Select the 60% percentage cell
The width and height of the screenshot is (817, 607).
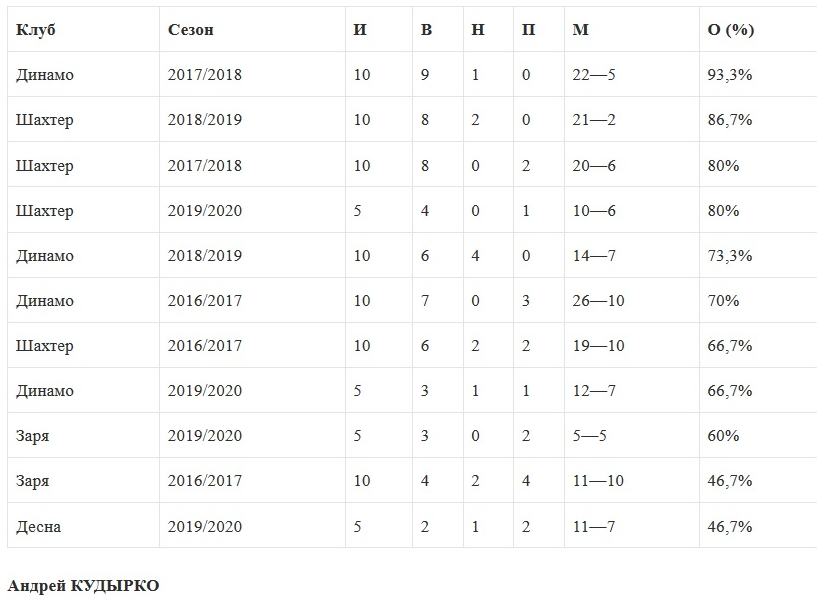(724, 436)
